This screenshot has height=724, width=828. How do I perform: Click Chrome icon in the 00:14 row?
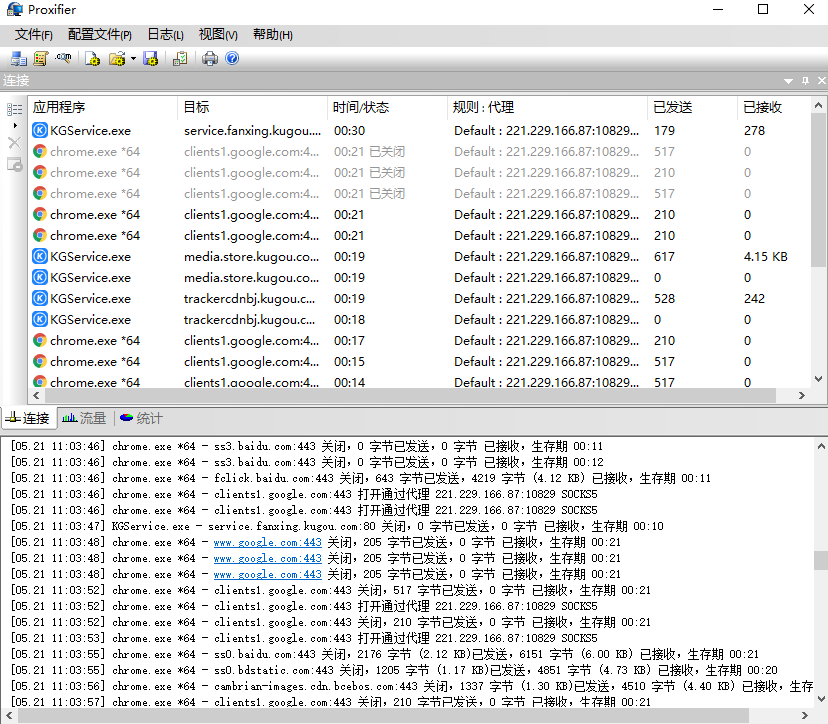point(40,381)
